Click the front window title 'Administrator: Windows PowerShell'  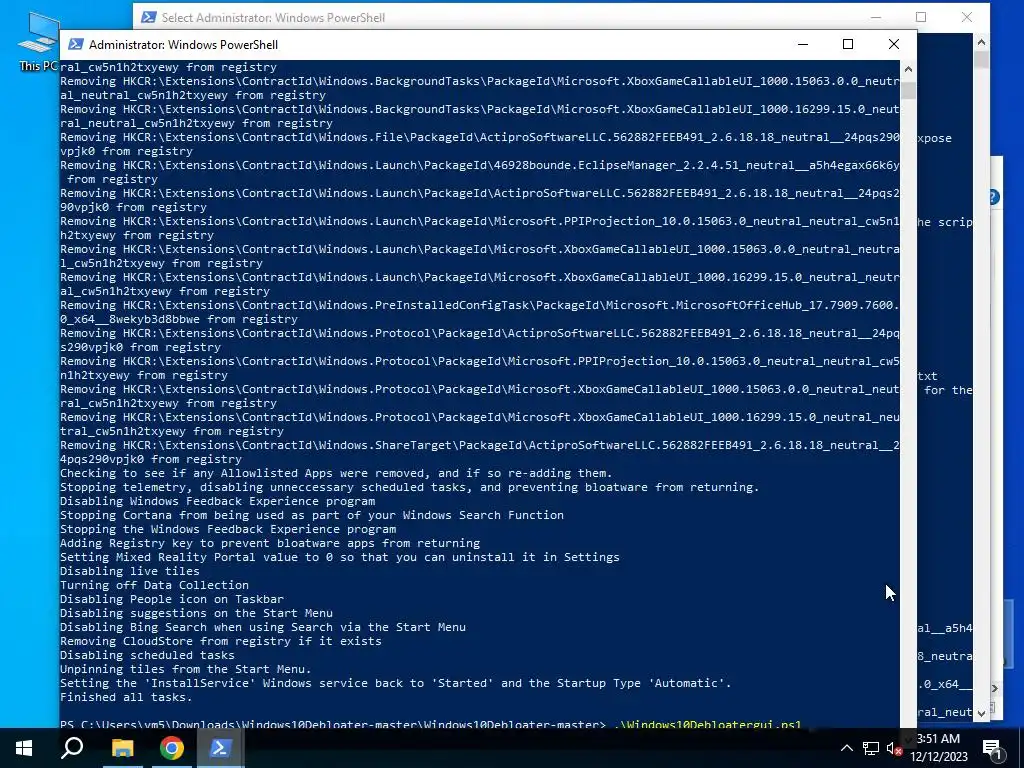click(x=184, y=45)
